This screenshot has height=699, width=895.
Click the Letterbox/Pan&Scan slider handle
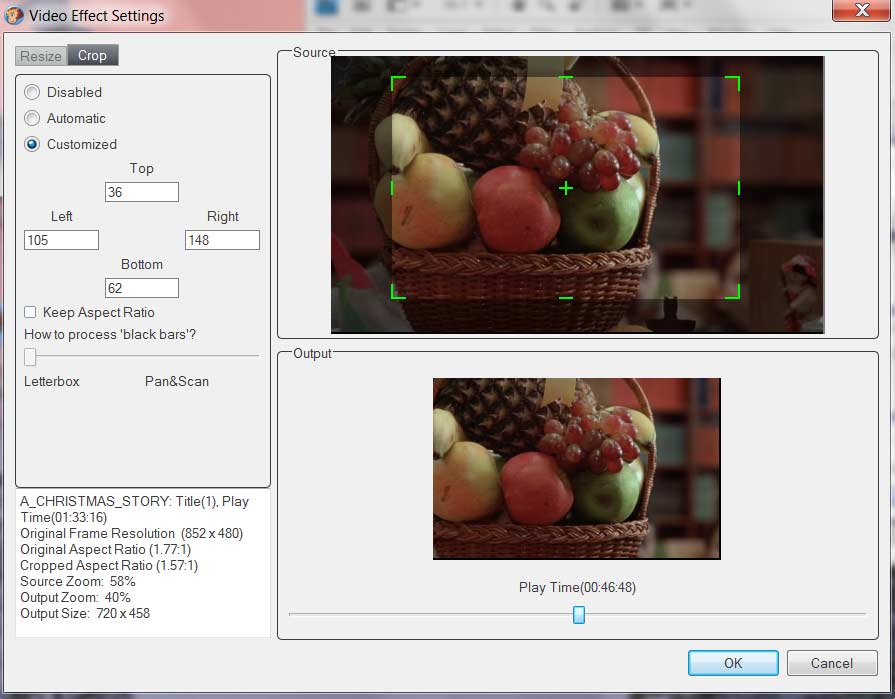[x=30, y=357]
